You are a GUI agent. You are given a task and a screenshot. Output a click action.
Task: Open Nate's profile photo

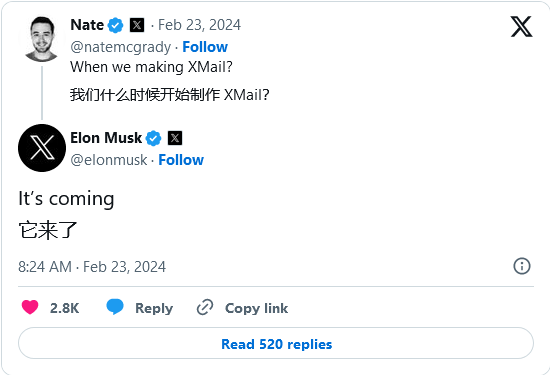pyautogui.click(x=42, y=39)
